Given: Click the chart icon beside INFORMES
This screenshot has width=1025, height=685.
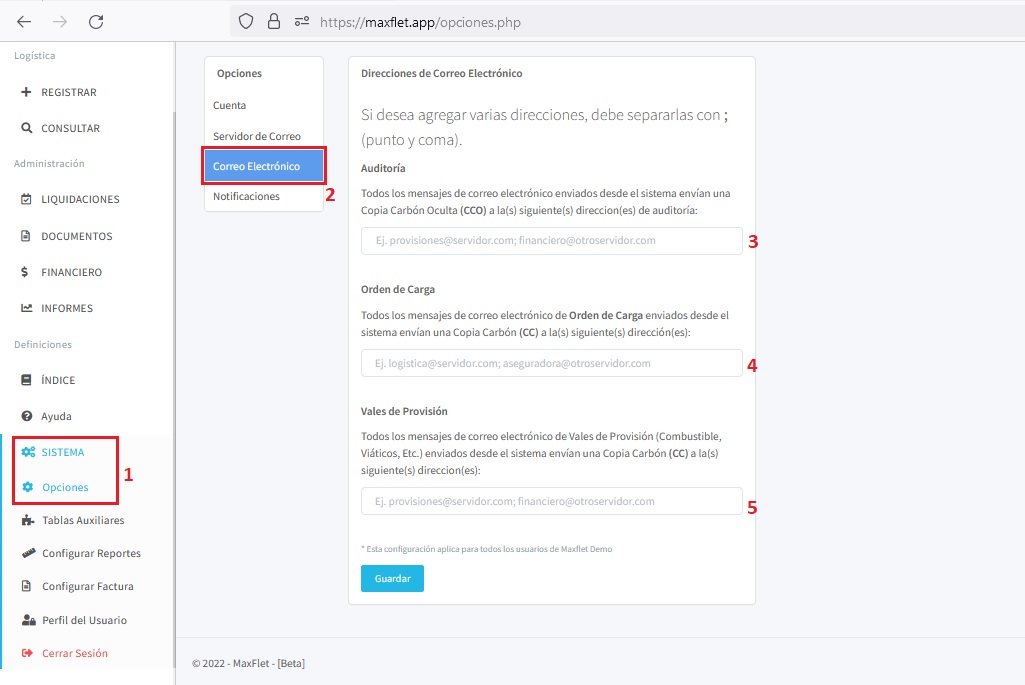Looking at the screenshot, I should point(27,308).
